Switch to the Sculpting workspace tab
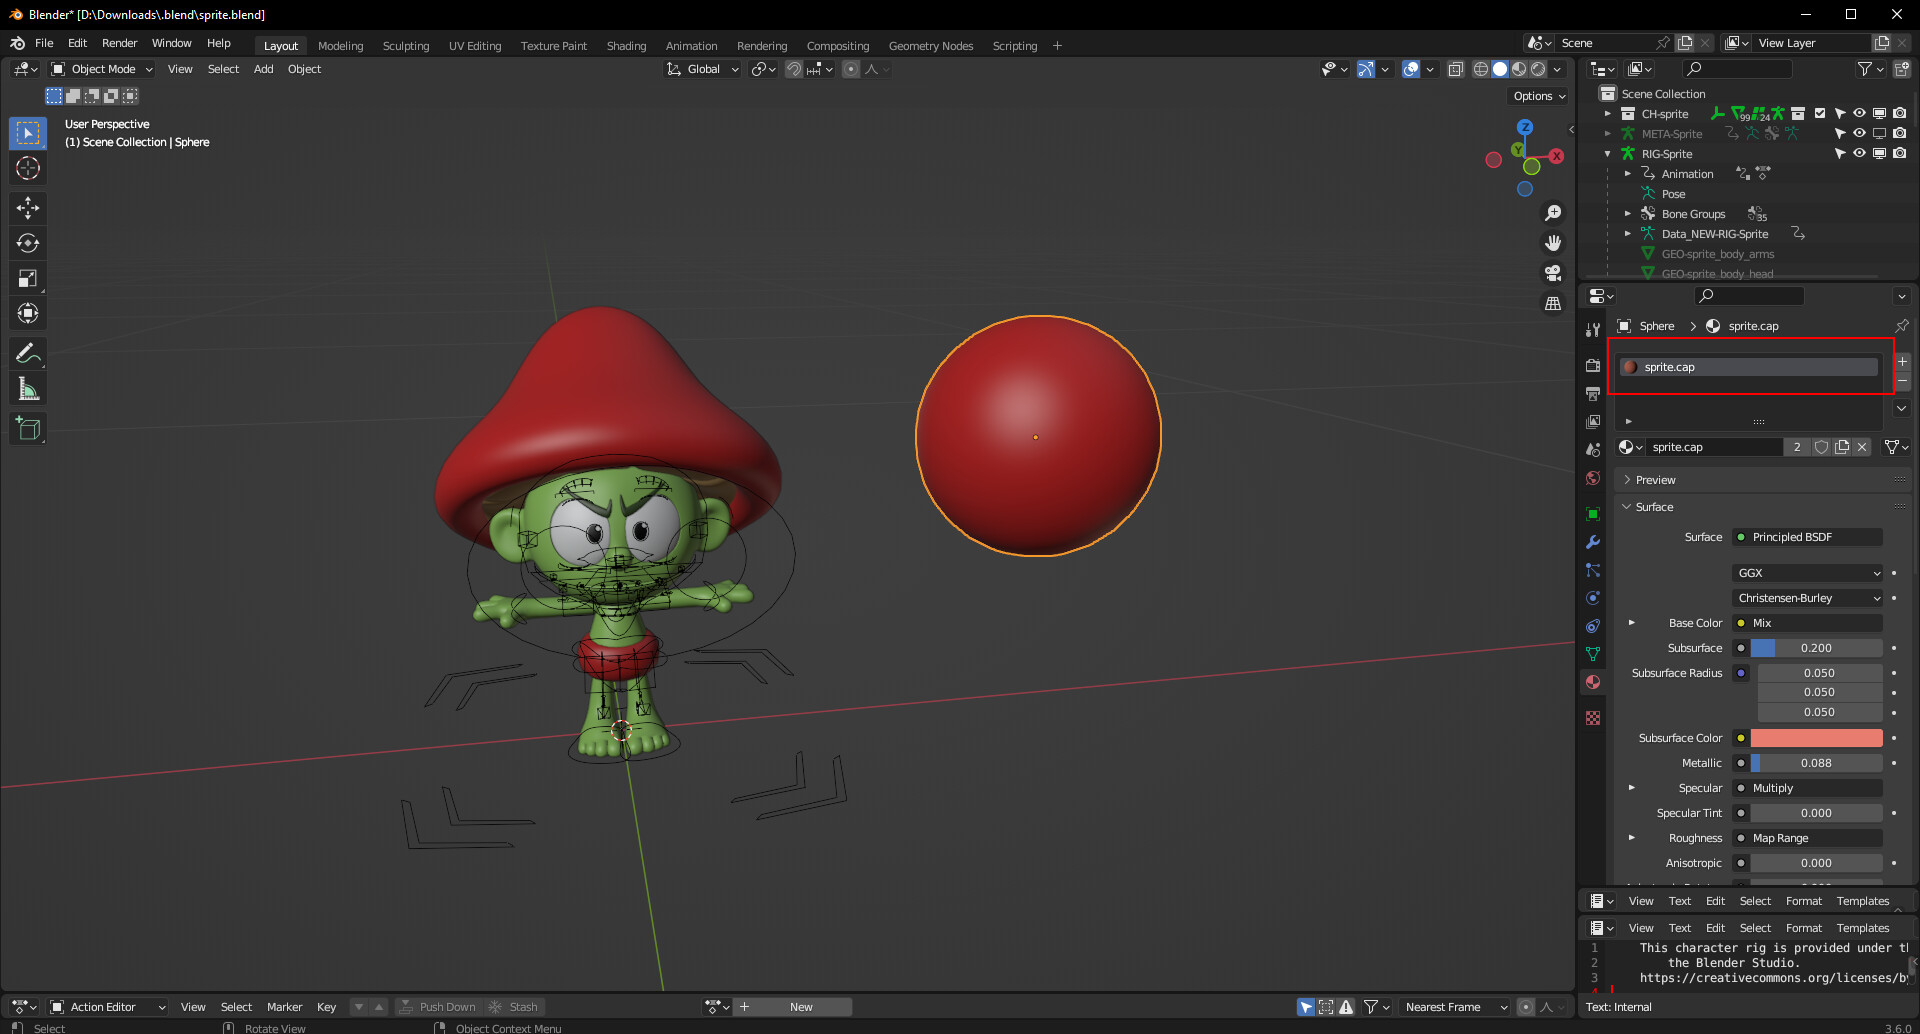 [x=406, y=46]
